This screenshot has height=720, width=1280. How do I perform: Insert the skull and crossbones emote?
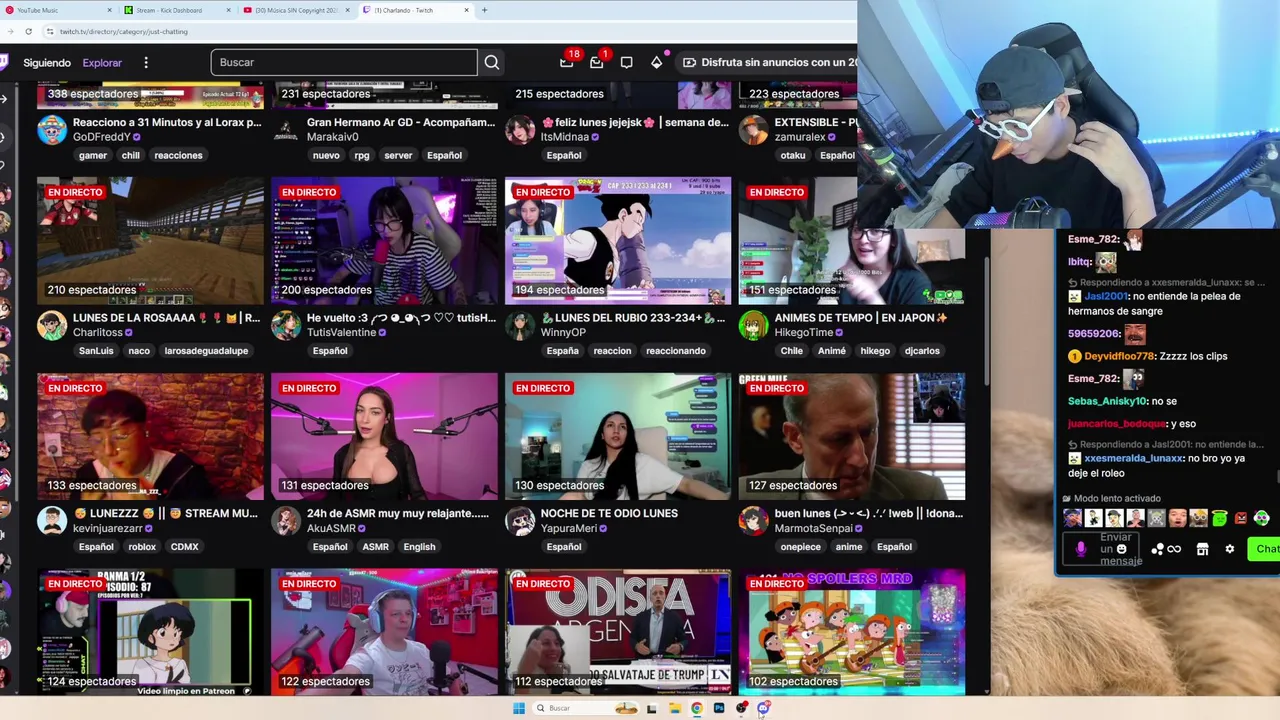coord(1156,518)
